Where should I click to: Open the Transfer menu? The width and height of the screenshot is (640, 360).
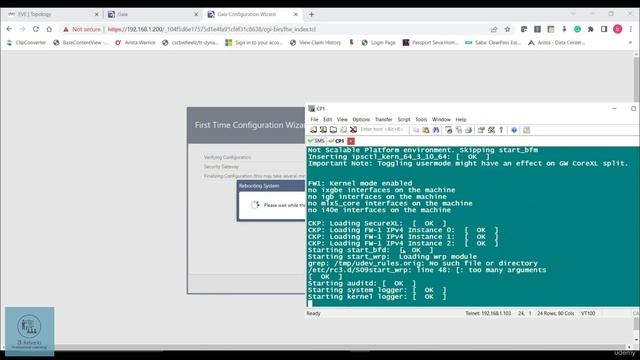(384, 119)
